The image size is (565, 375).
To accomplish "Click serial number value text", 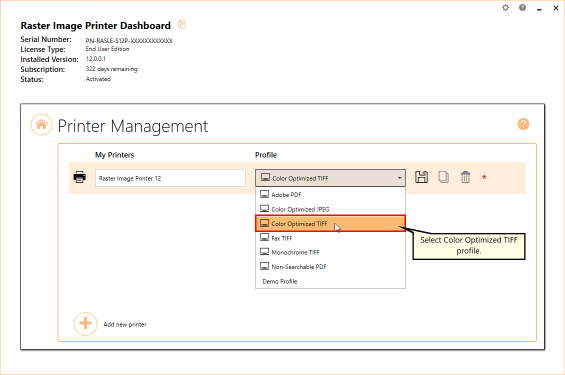I will click(x=129, y=41).
